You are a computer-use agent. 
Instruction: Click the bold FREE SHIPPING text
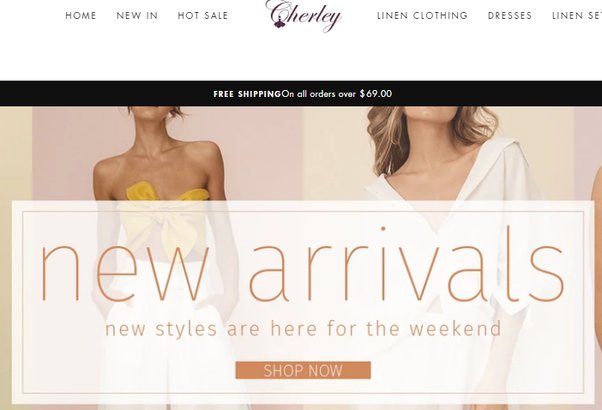pos(247,94)
